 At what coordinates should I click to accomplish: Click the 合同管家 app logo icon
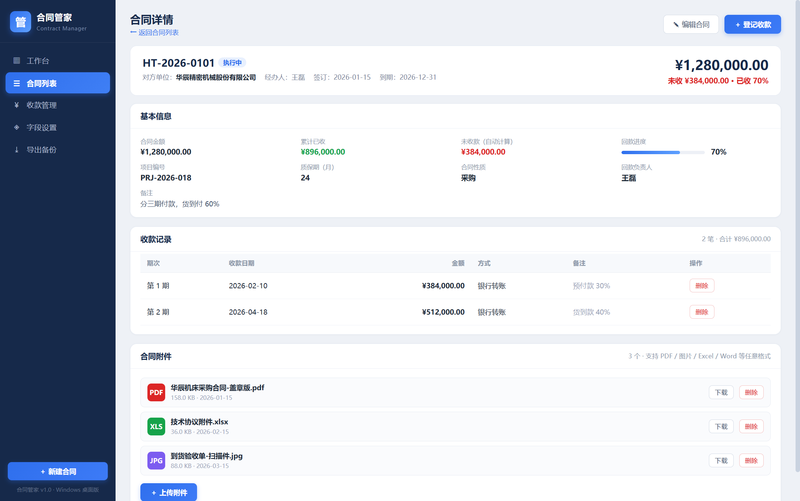tap(20, 22)
